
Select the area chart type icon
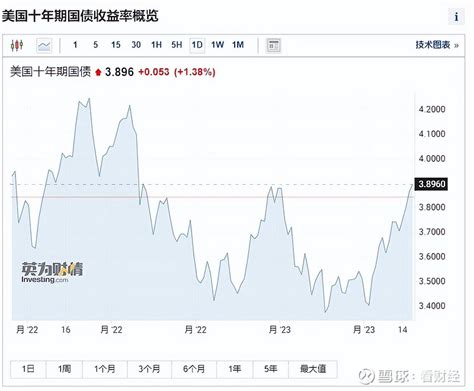point(44,45)
